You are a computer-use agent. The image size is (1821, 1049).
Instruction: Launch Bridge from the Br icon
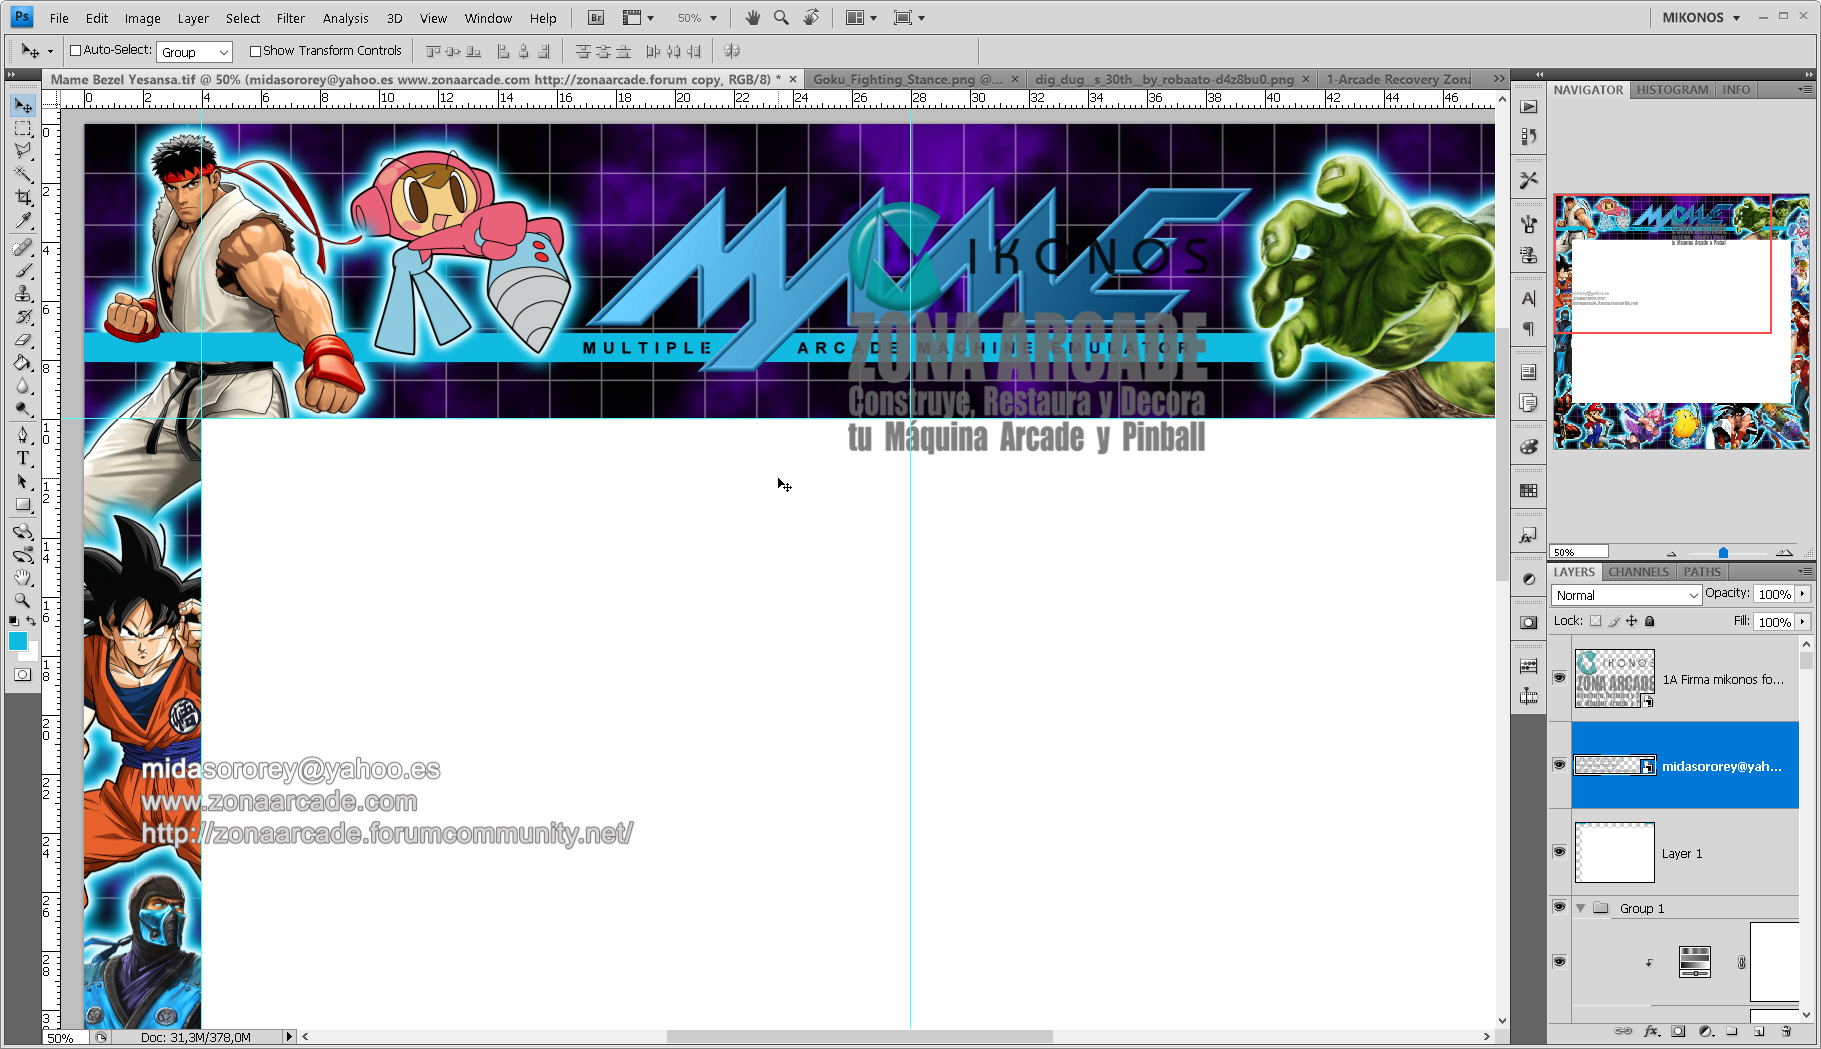pyautogui.click(x=596, y=18)
